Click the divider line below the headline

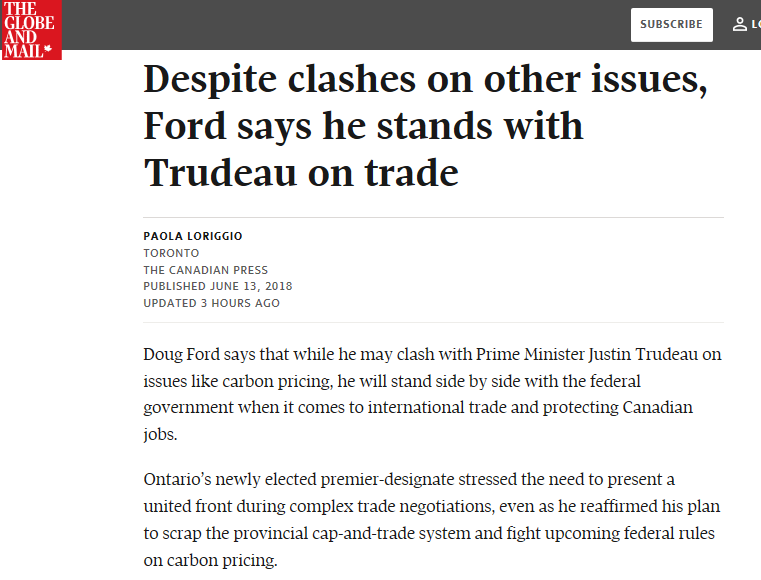pos(433,217)
